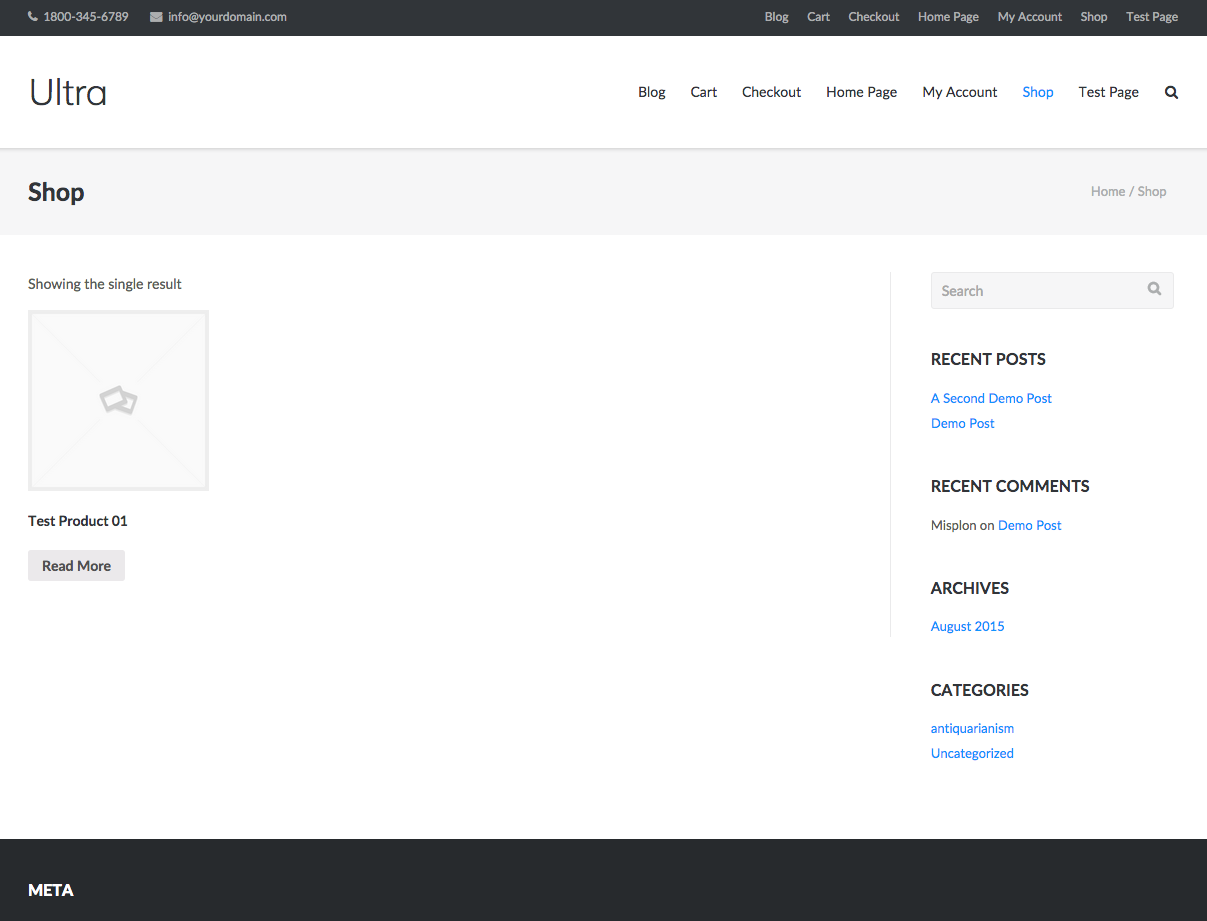Image resolution: width=1207 pixels, height=921 pixels.
Task: Click the search magnifier icon in main navigation
Action: pos(1171,93)
